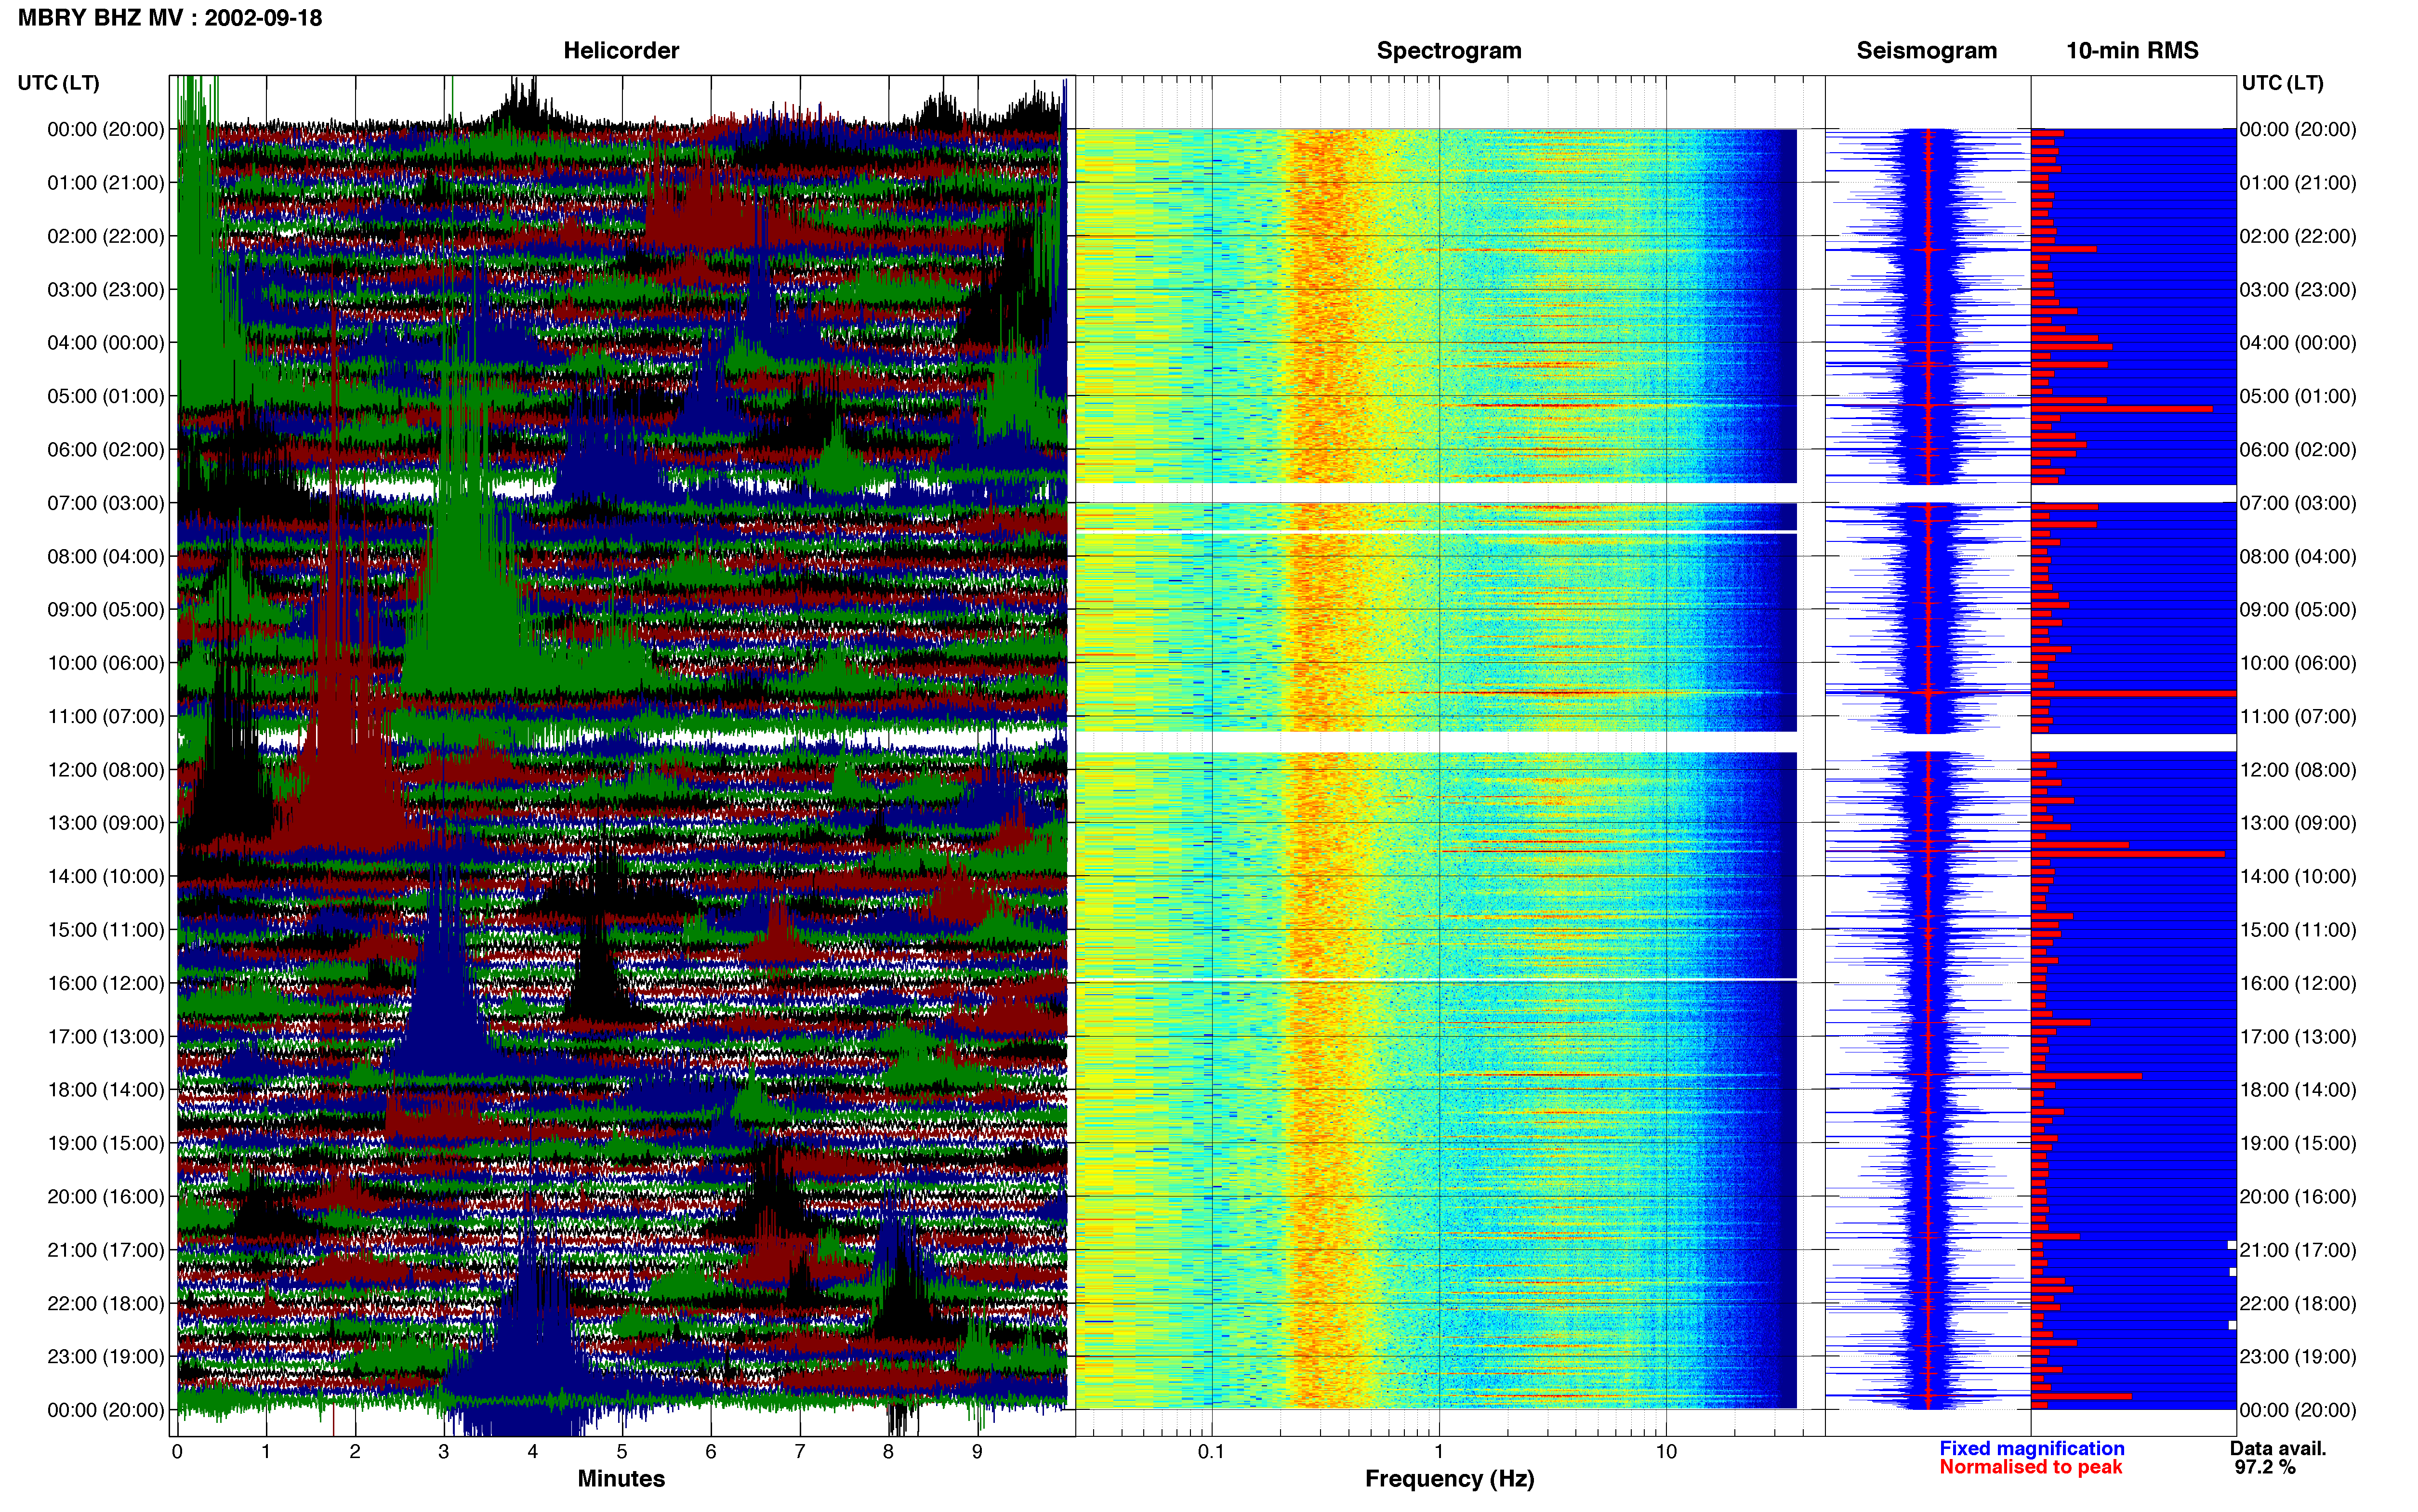Click the left '06:00 (02:00)' time label
This screenshot has height=1512, width=2418.
pos(106,450)
